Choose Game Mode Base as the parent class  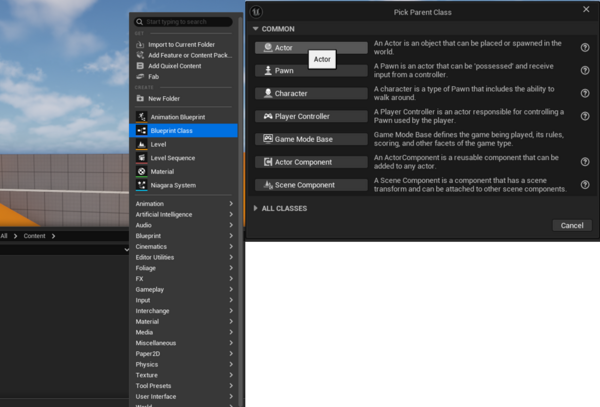tap(311, 139)
